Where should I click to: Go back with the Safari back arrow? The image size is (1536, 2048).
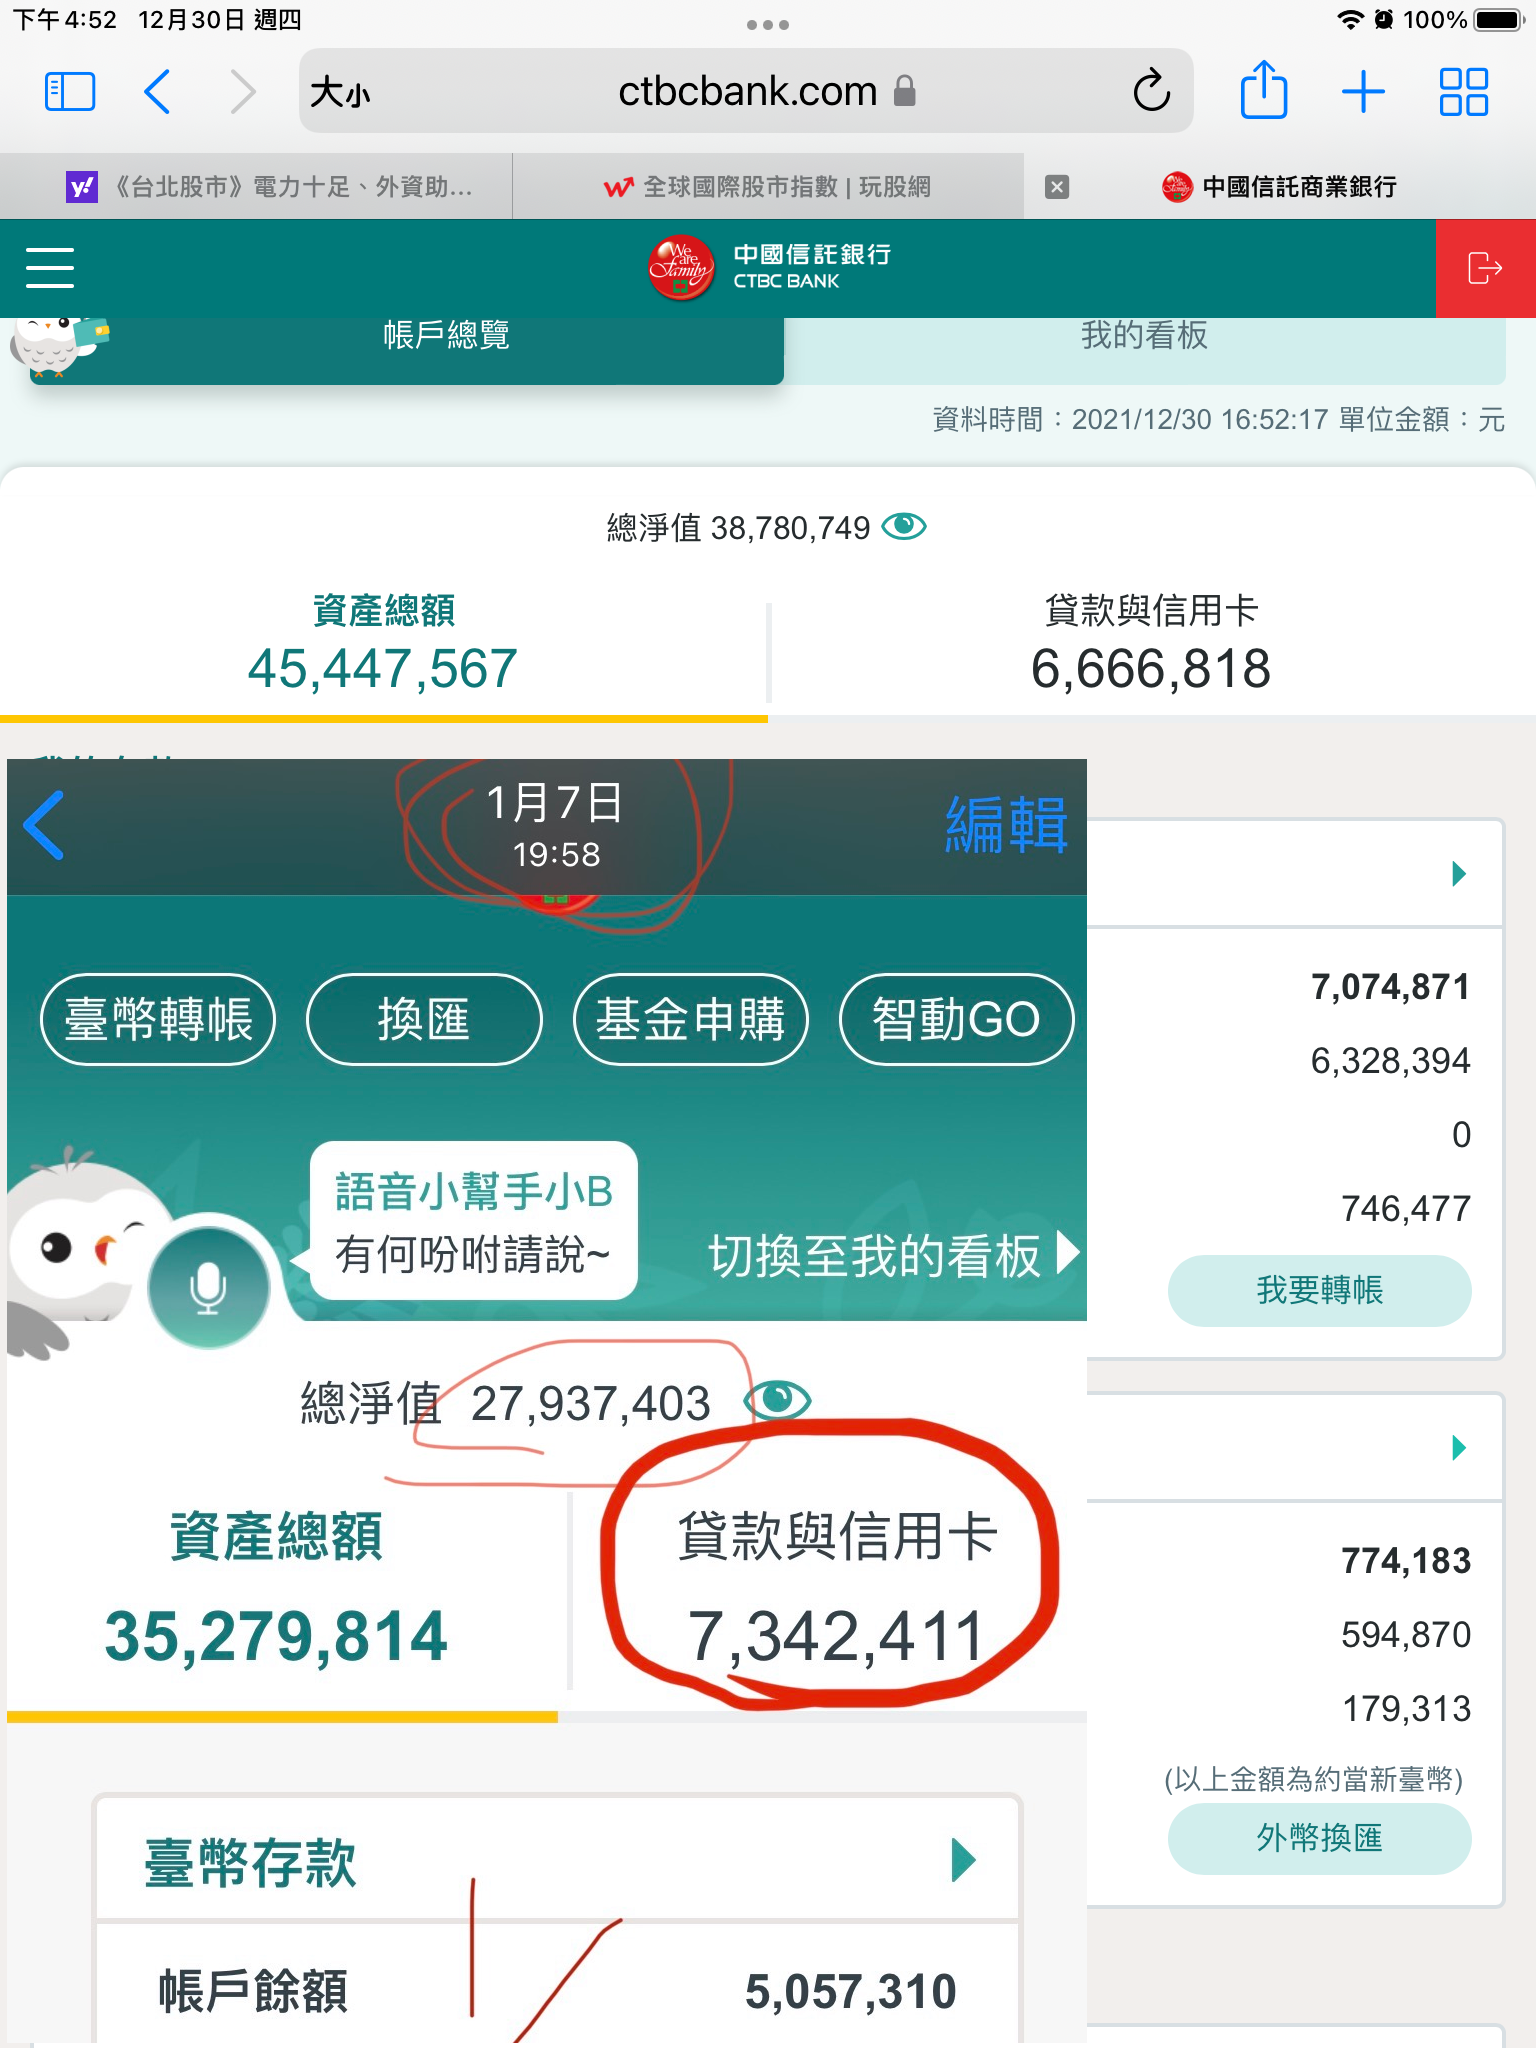point(157,92)
